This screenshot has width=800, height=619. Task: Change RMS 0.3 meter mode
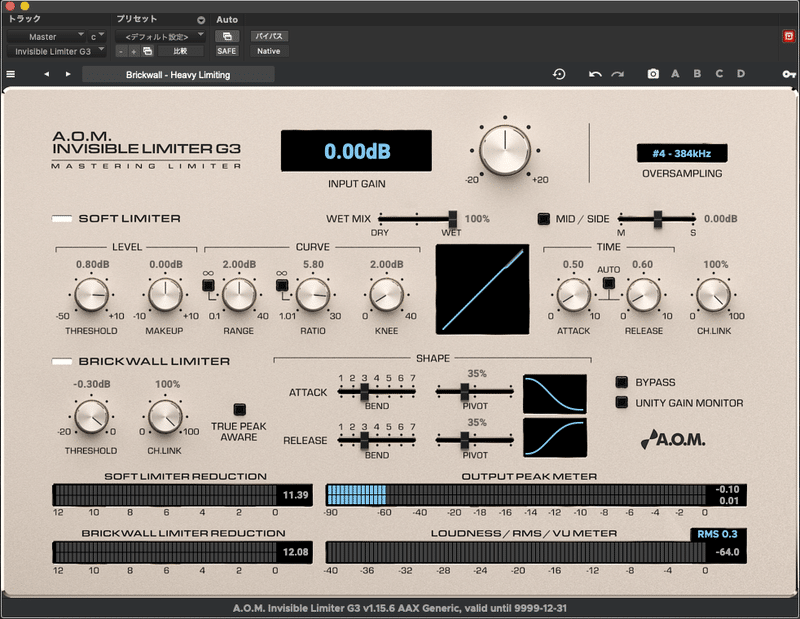click(717, 534)
